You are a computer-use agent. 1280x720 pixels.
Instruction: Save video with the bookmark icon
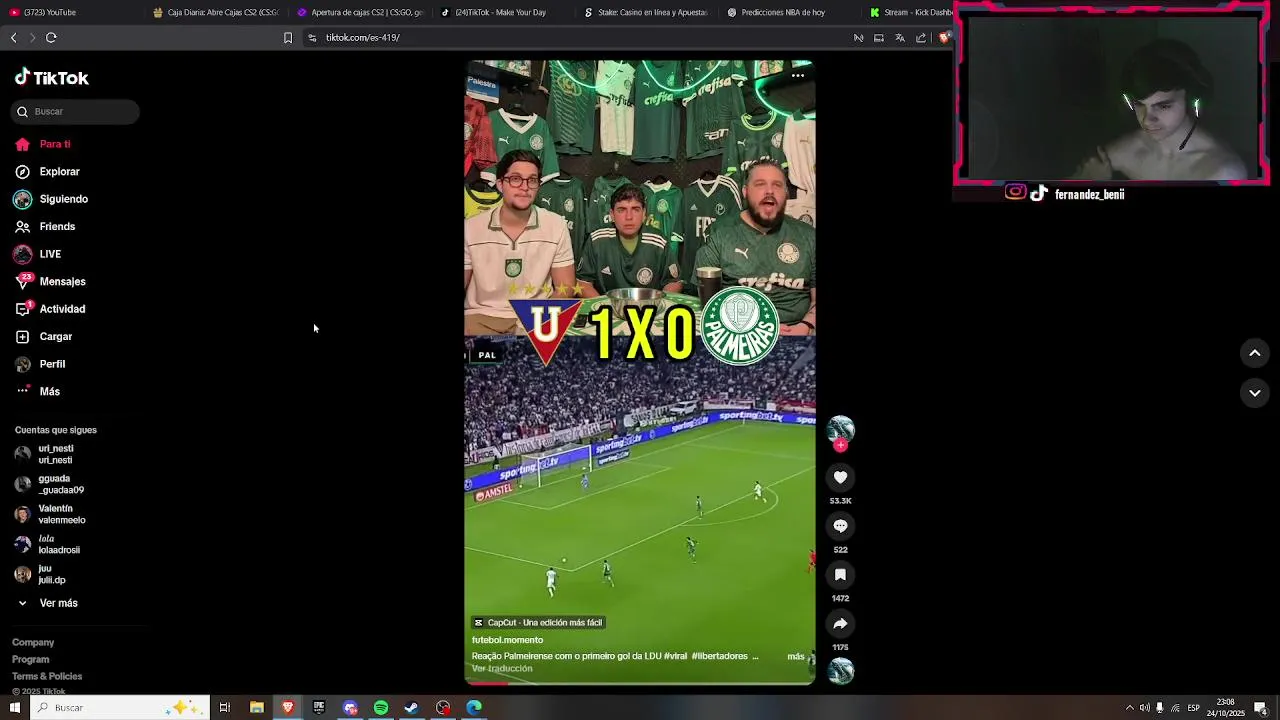point(840,575)
